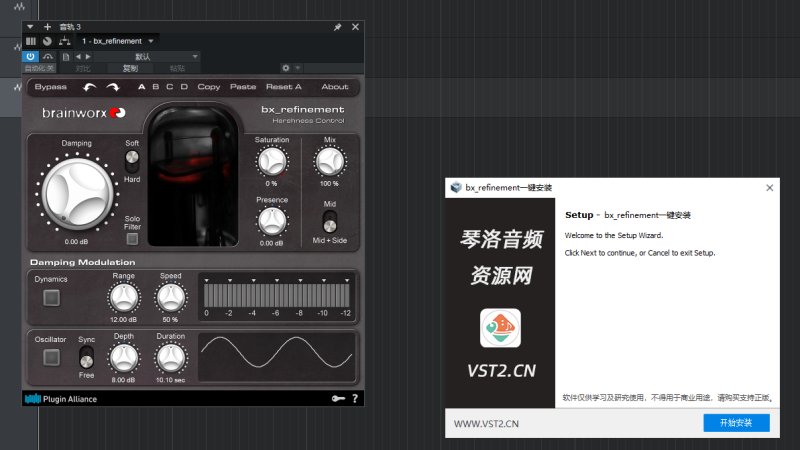The image size is (800, 450).
Task: Click the tube display in the center
Action: (x=193, y=176)
